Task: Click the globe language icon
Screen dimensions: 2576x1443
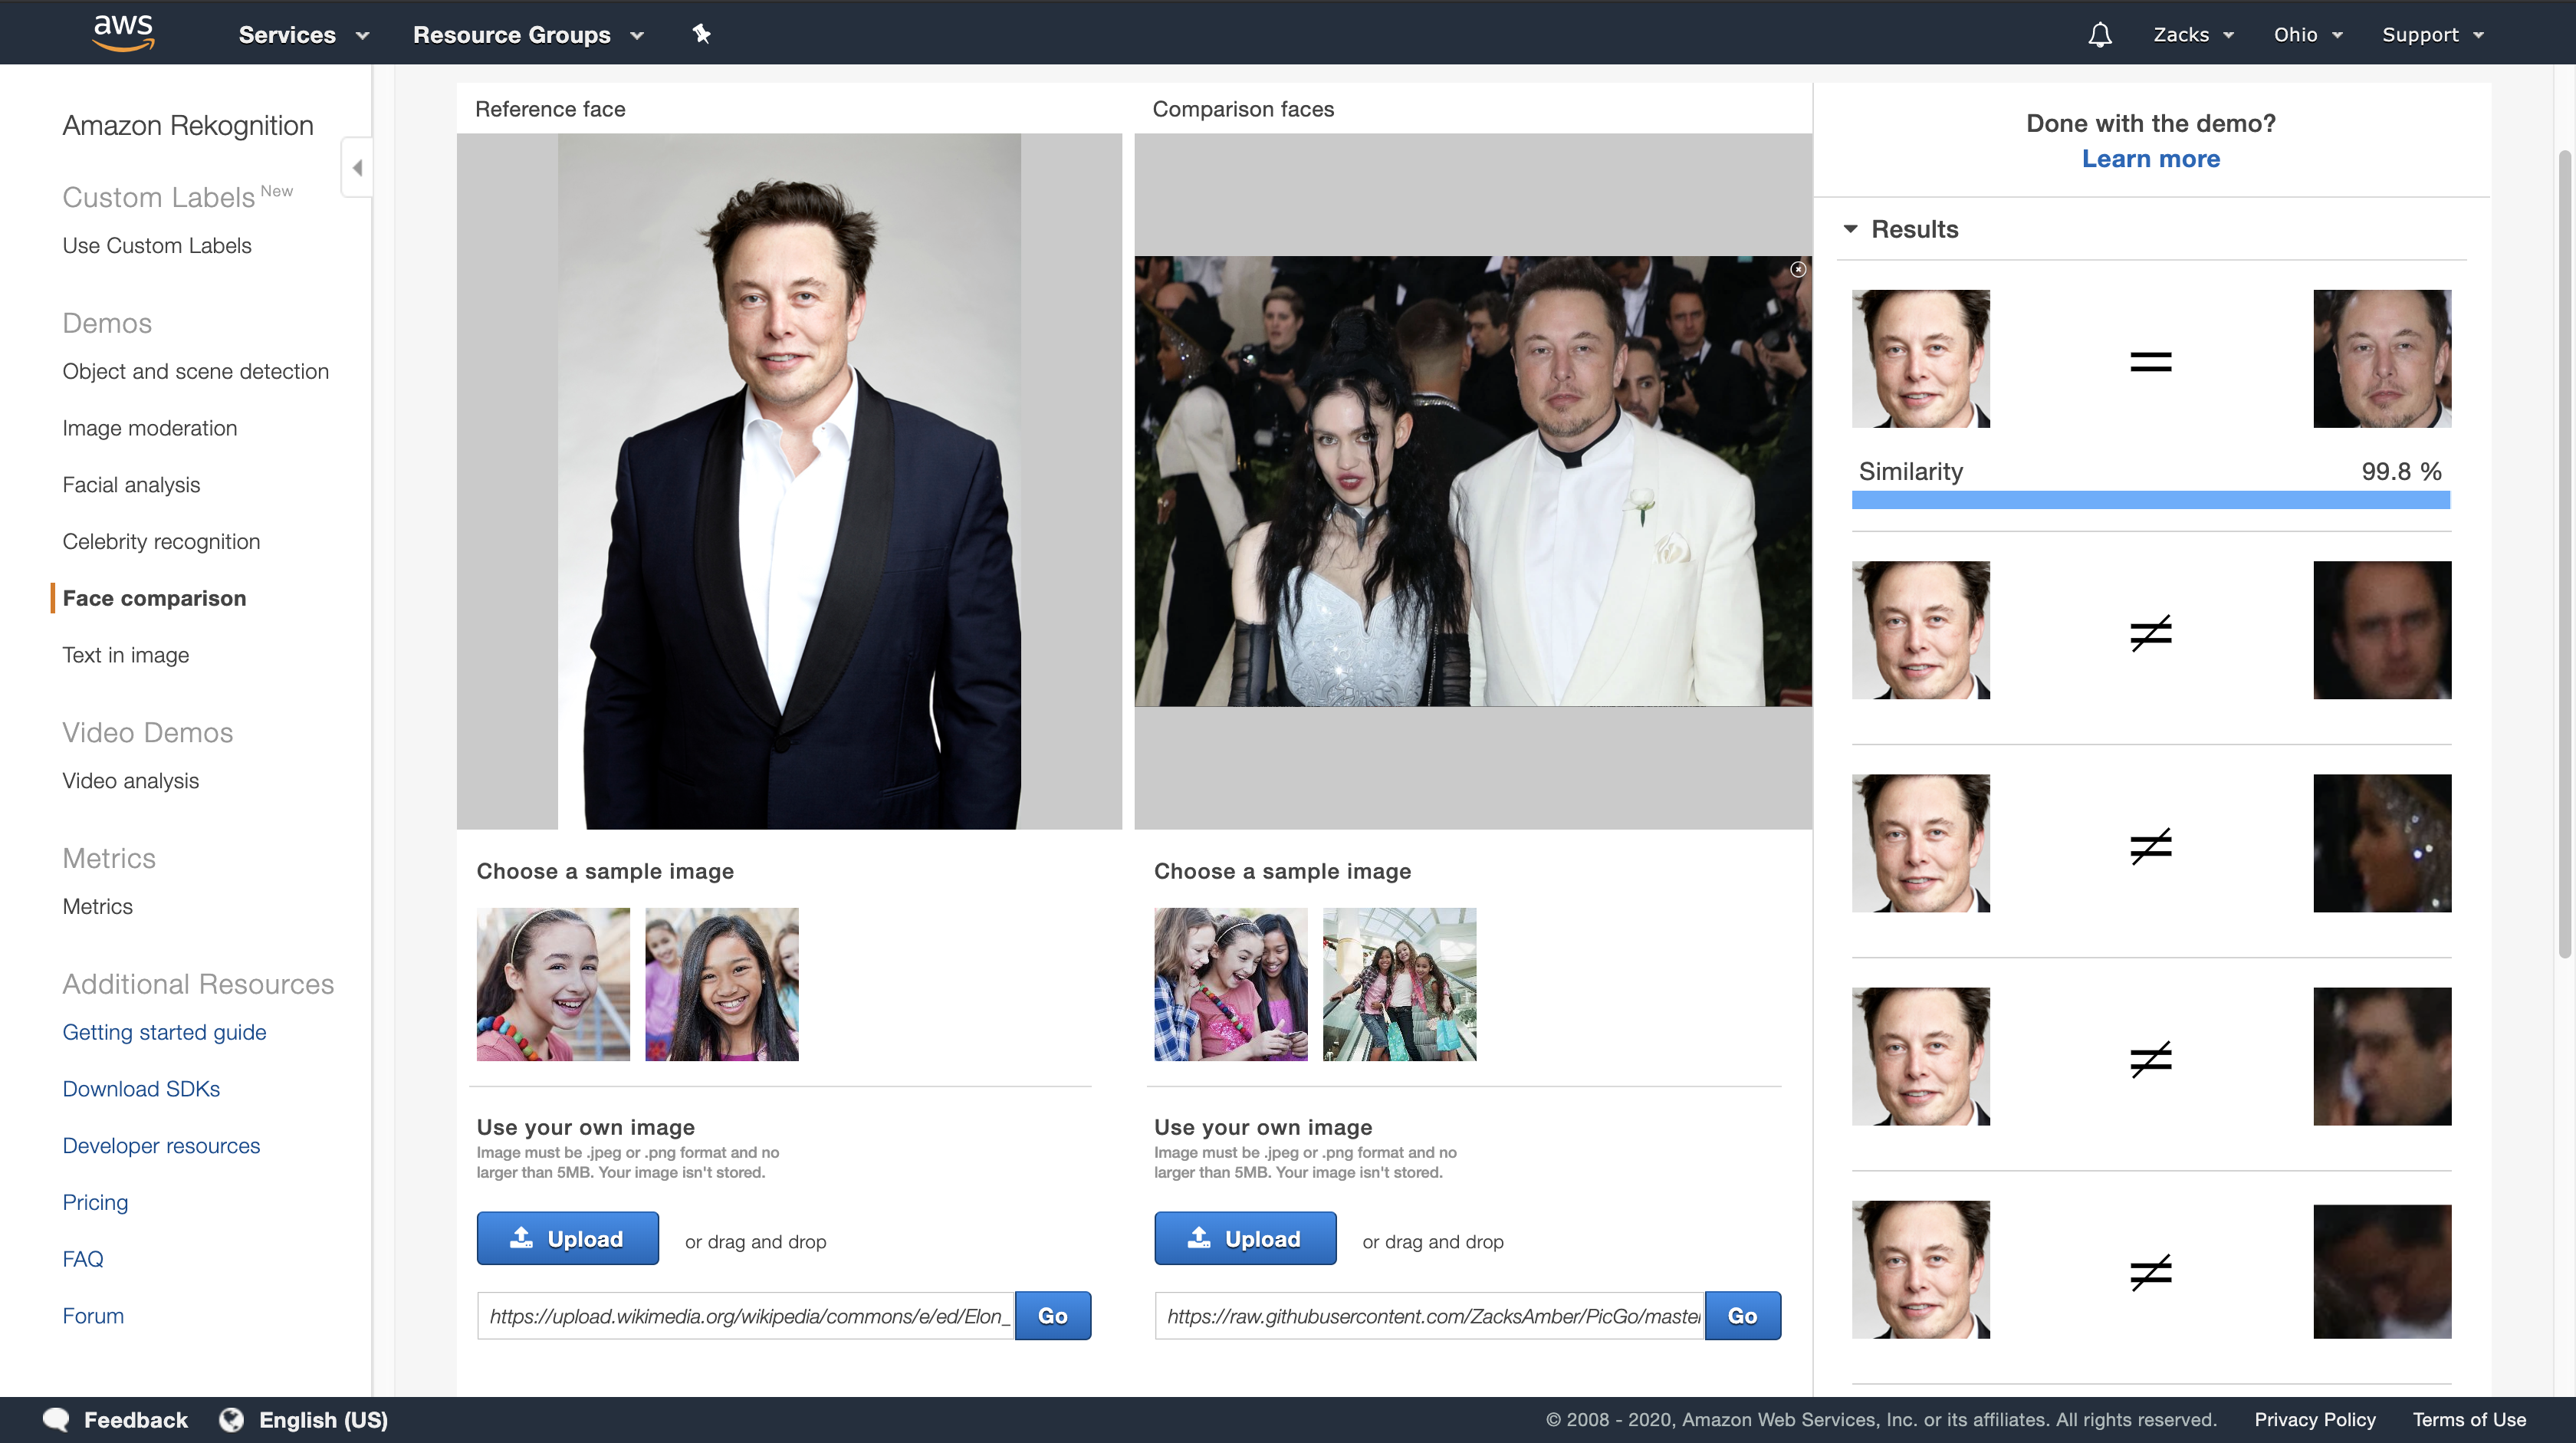Action: tap(231, 1419)
